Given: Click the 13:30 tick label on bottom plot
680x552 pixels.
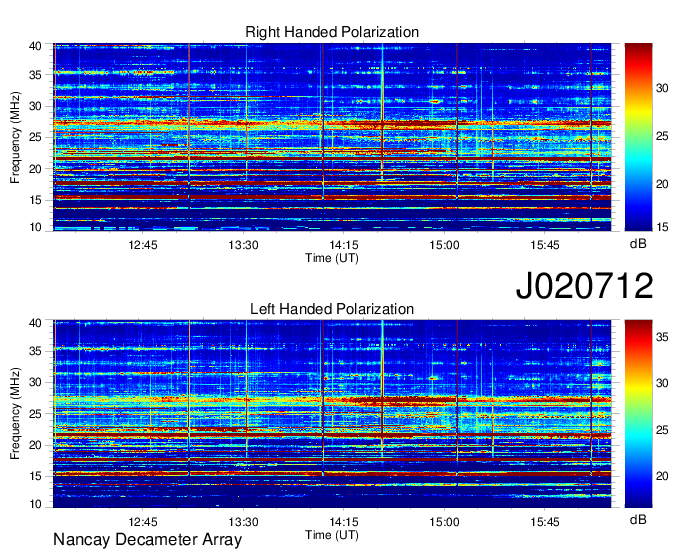Looking at the screenshot, I should [244, 522].
